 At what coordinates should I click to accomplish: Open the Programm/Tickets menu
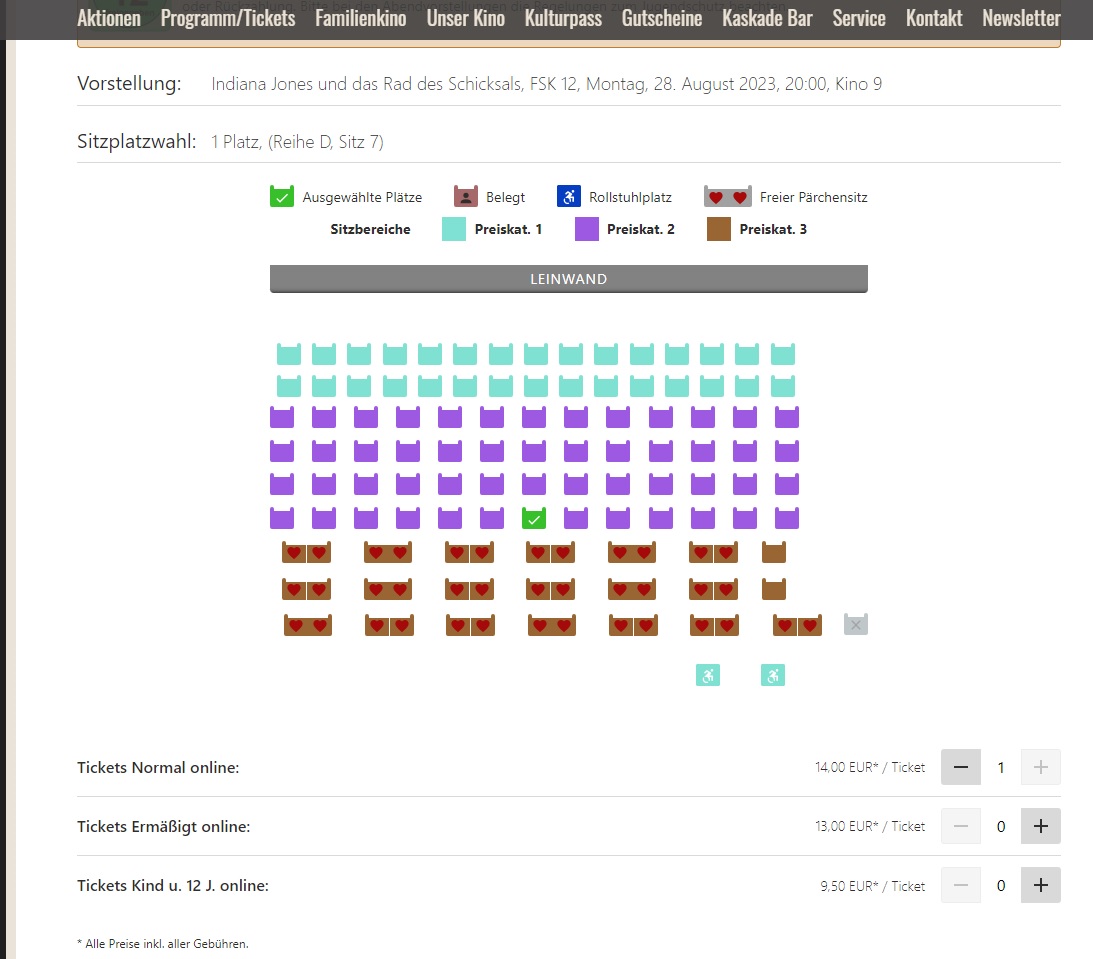pyautogui.click(x=228, y=18)
